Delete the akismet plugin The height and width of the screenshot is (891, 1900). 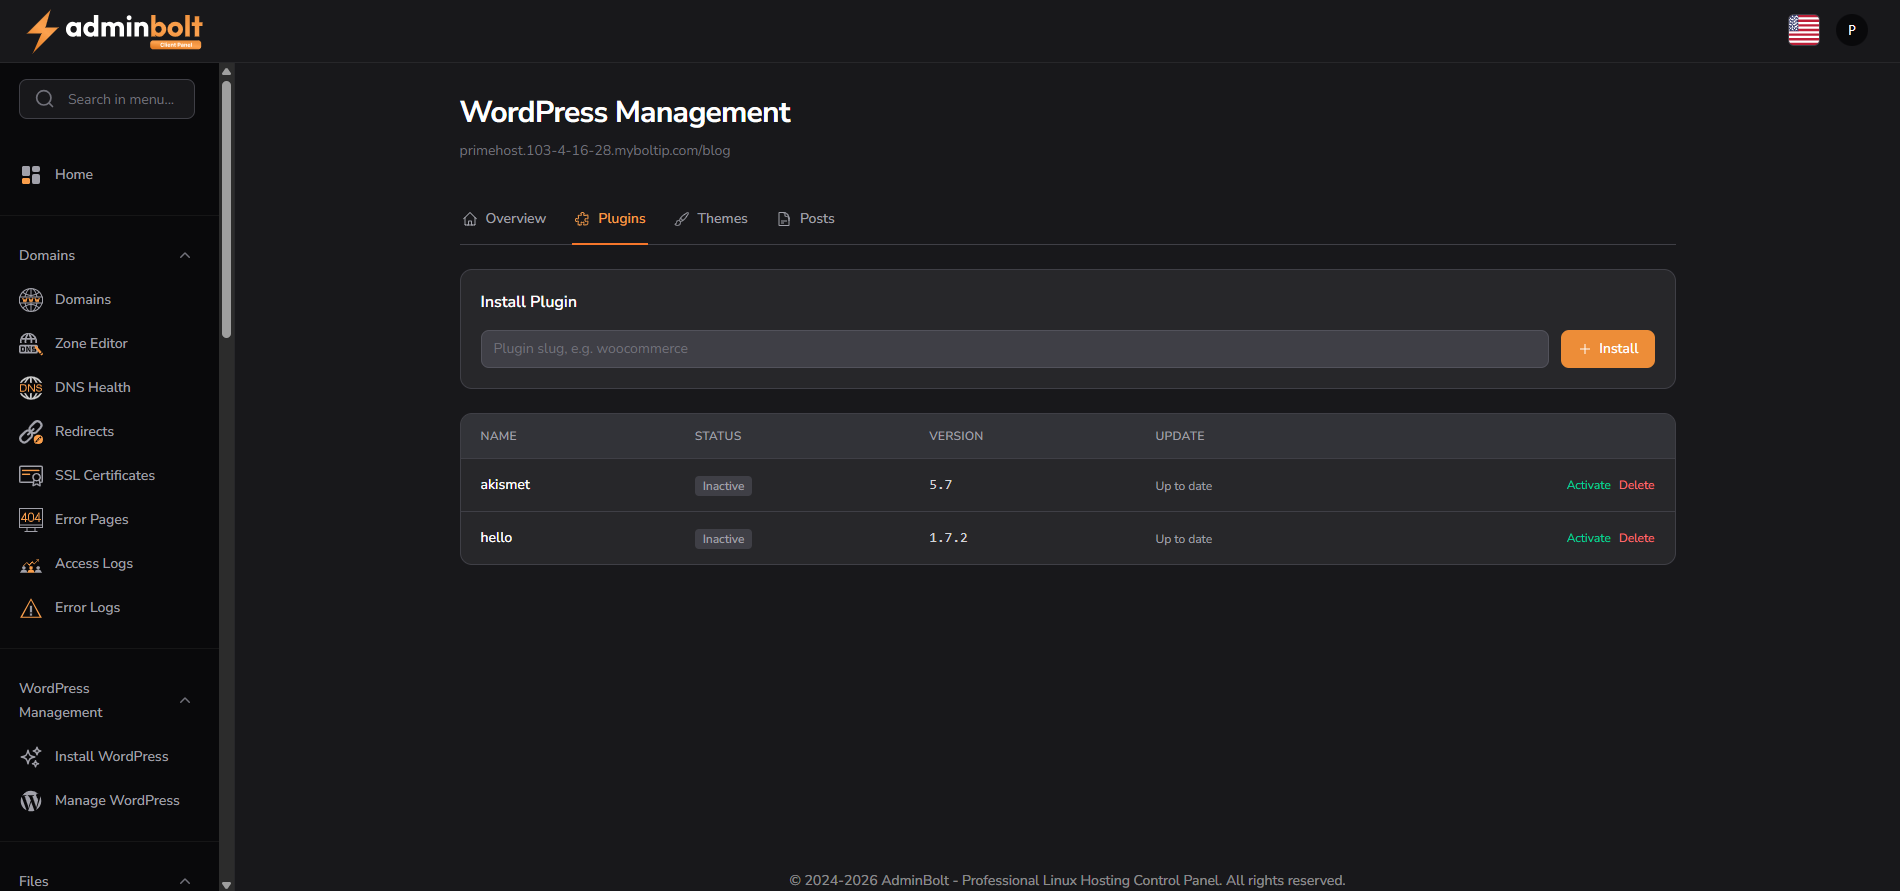tap(1636, 485)
